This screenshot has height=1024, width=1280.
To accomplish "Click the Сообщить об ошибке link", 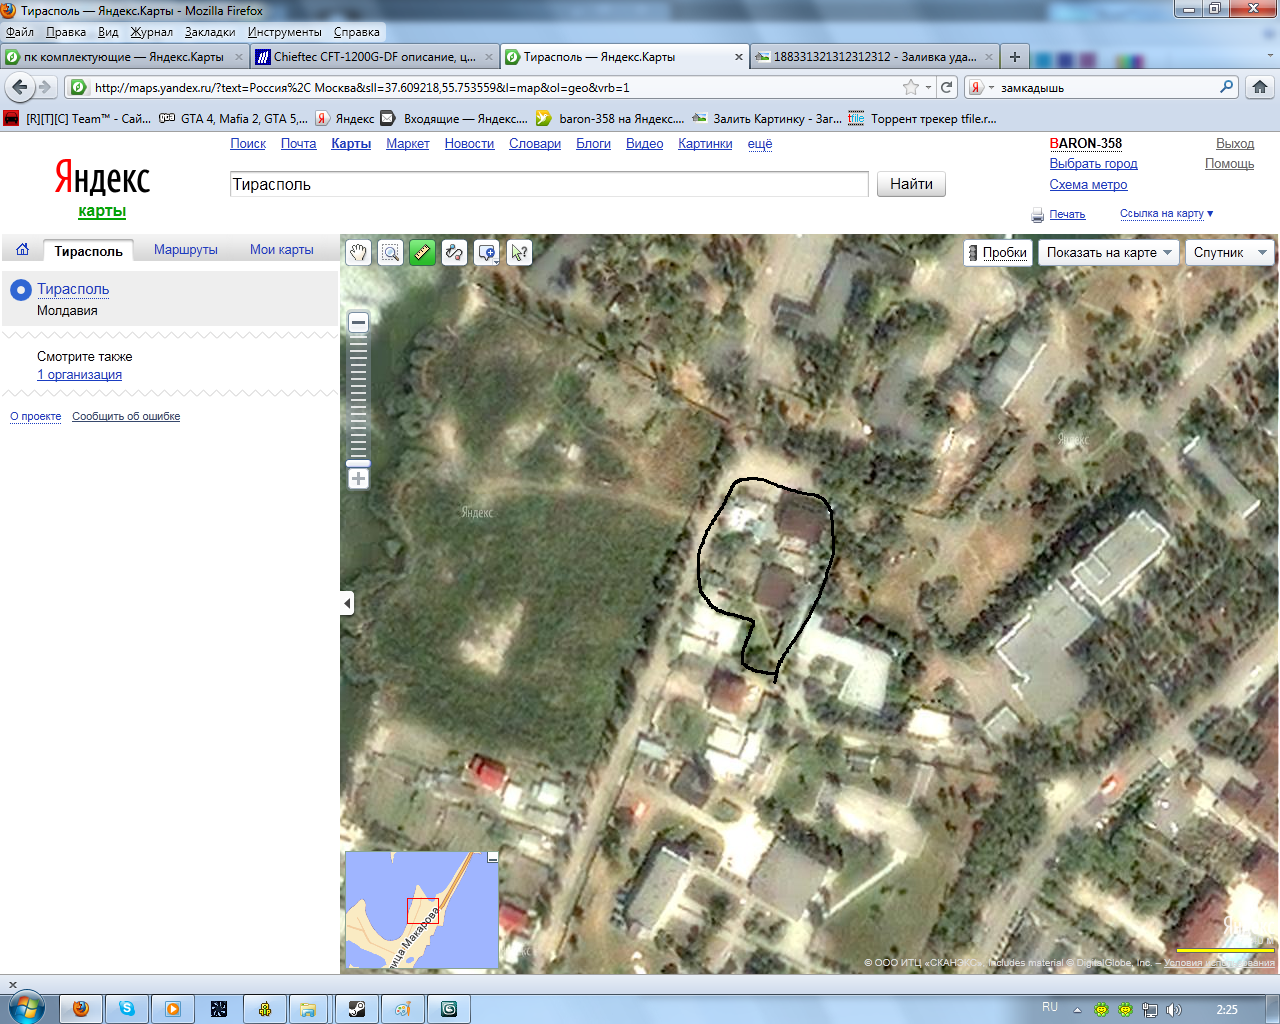I will click(x=126, y=416).
